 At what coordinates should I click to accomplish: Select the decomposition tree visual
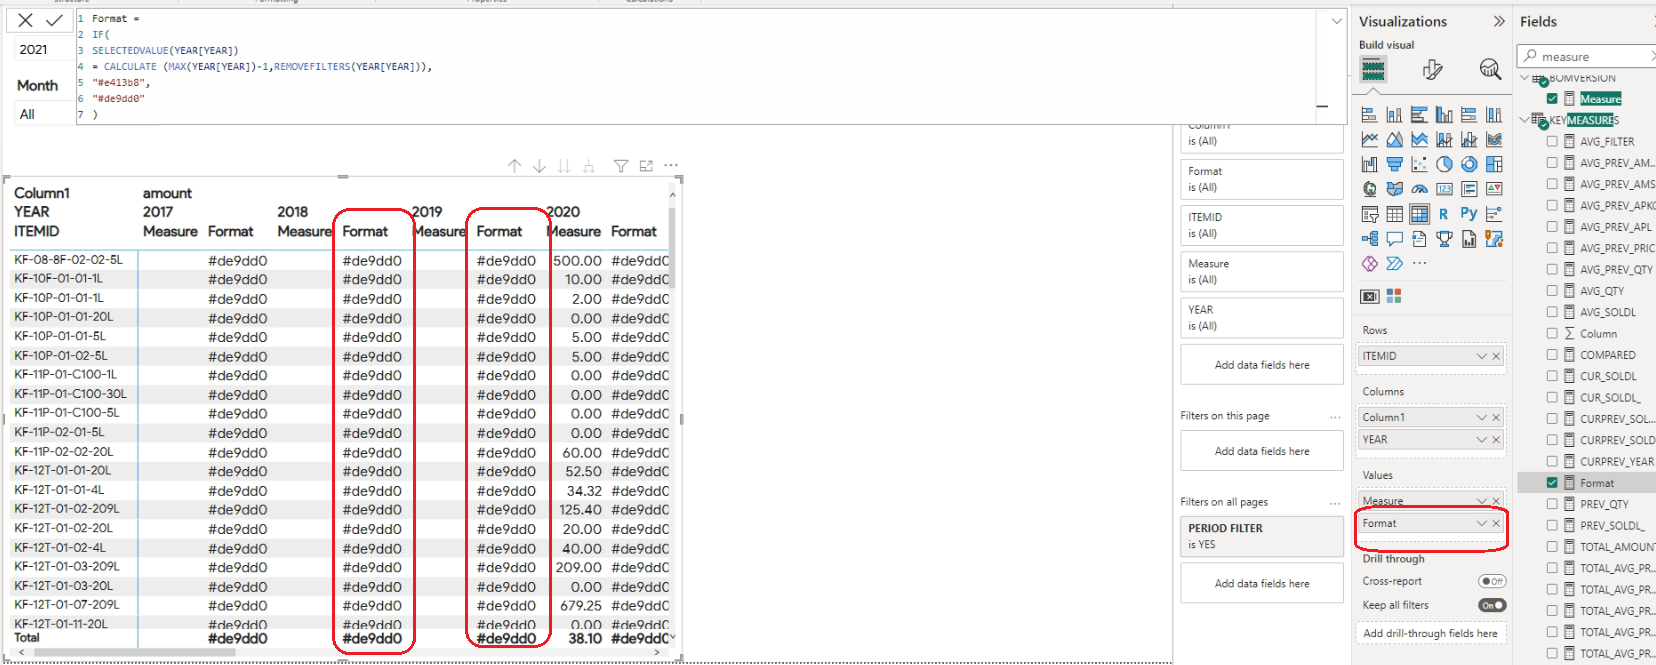point(1369,239)
